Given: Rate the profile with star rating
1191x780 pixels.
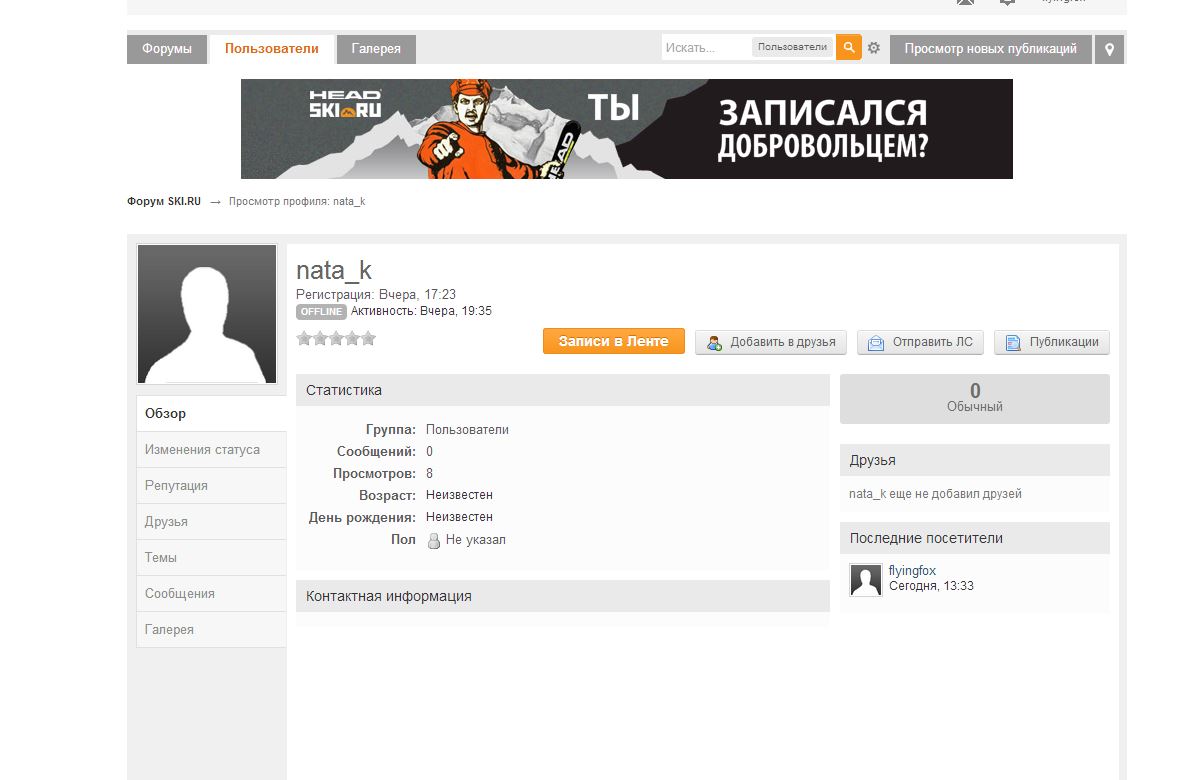Looking at the screenshot, I should [x=336, y=339].
